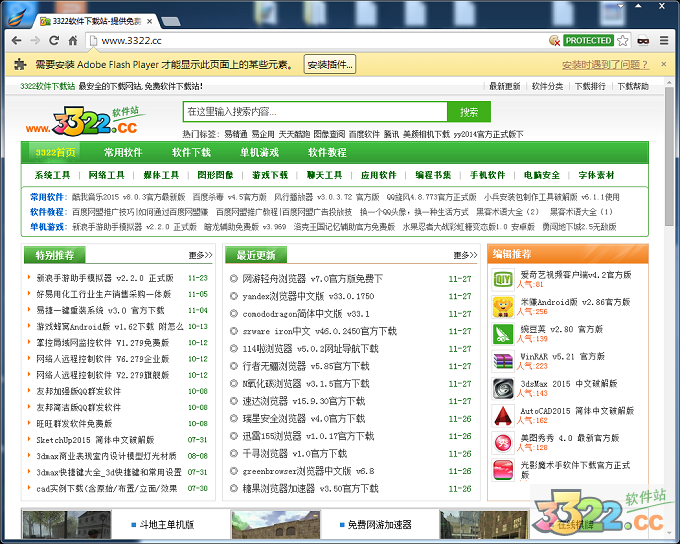Screen dimensions: 680x544
Task: Open SketchUp2015 简体中文破解版 entry
Action: [x=95, y=440]
